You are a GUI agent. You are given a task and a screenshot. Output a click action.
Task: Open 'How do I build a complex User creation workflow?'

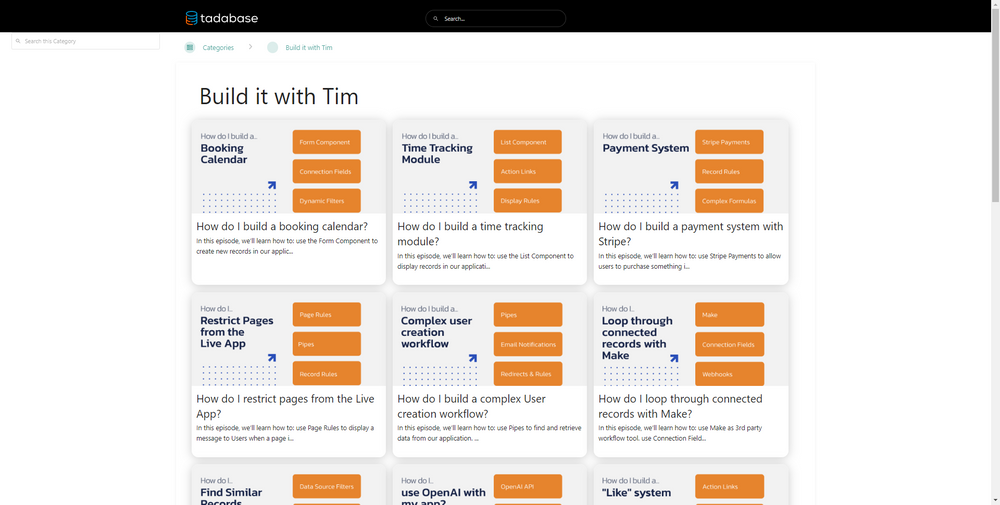point(471,406)
